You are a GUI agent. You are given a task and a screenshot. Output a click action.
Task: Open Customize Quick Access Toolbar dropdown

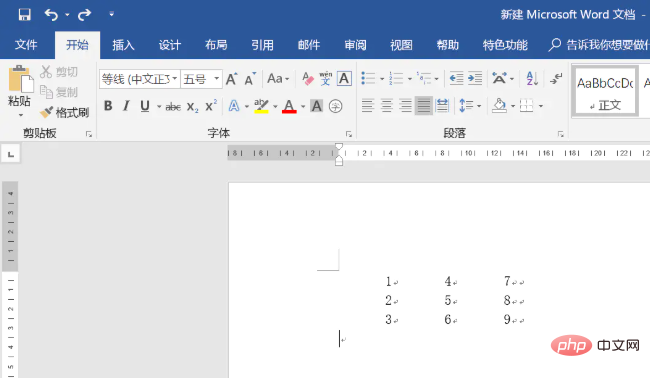point(112,14)
